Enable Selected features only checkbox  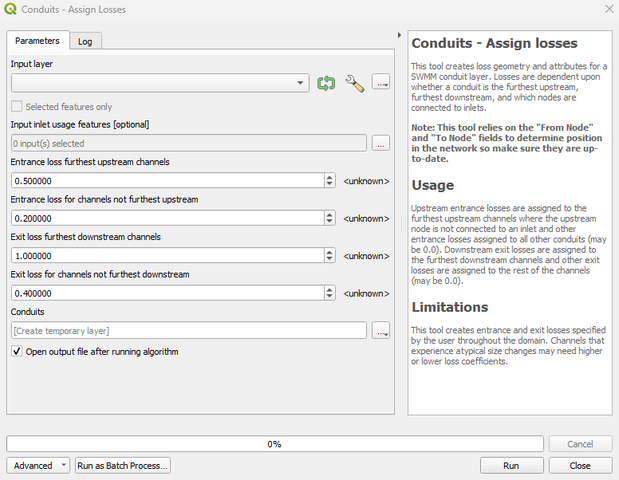[x=17, y=106]
